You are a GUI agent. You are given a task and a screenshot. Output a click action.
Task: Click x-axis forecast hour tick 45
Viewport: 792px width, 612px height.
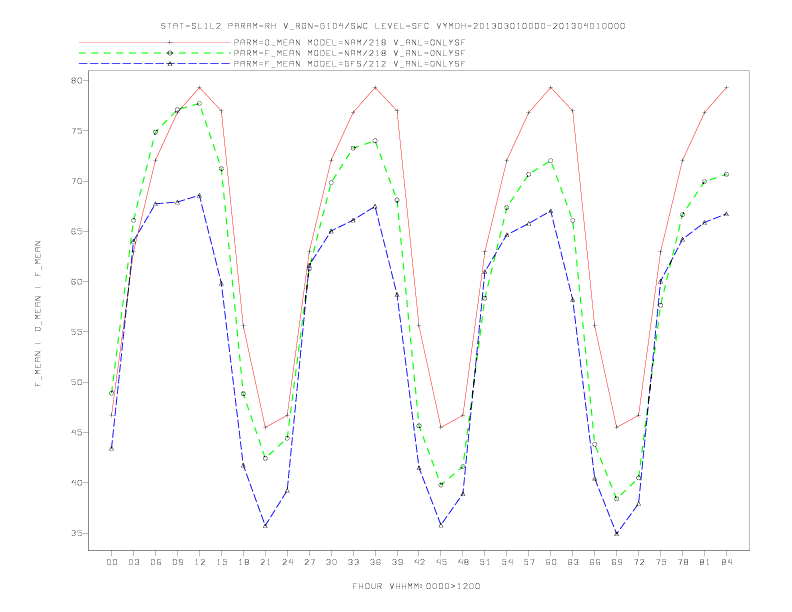(x=441, y=562)
